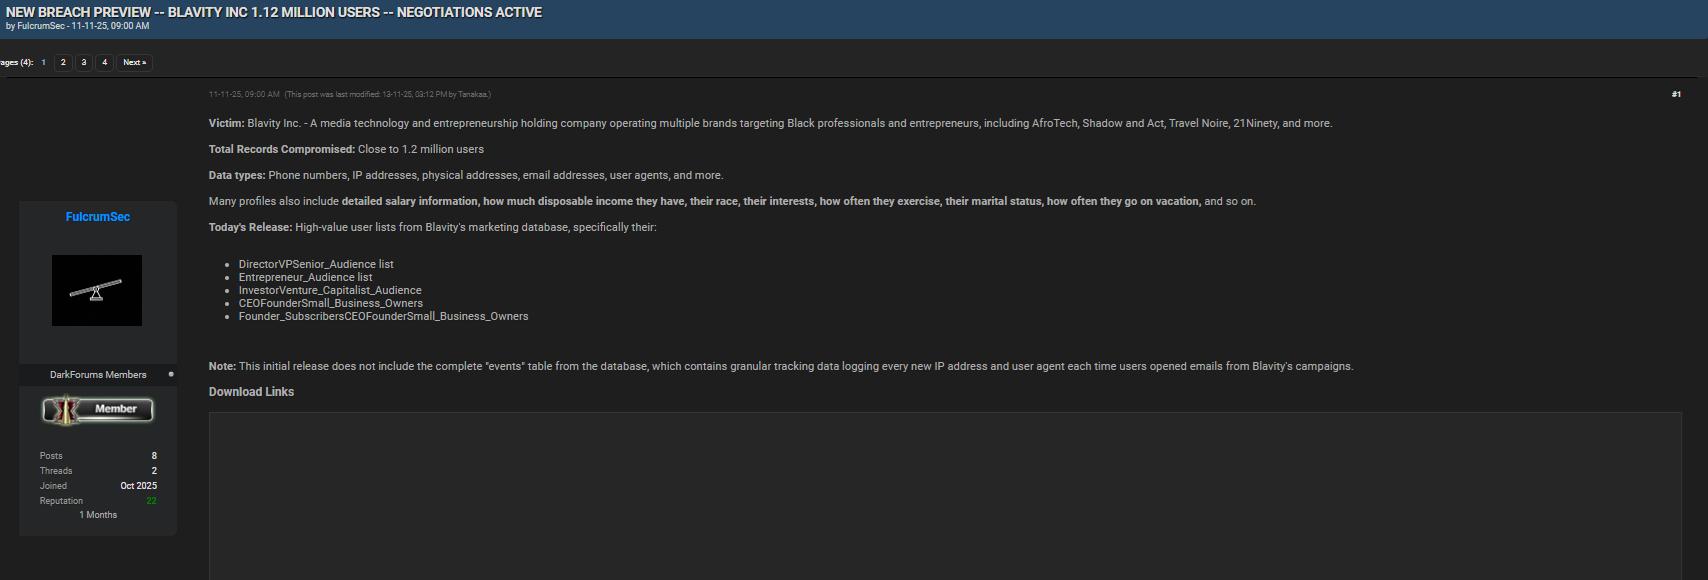Click the online status dot indicator
The height and width of the screenshot is (580, 1708).
pyautogui.click(x=171, y=374)
